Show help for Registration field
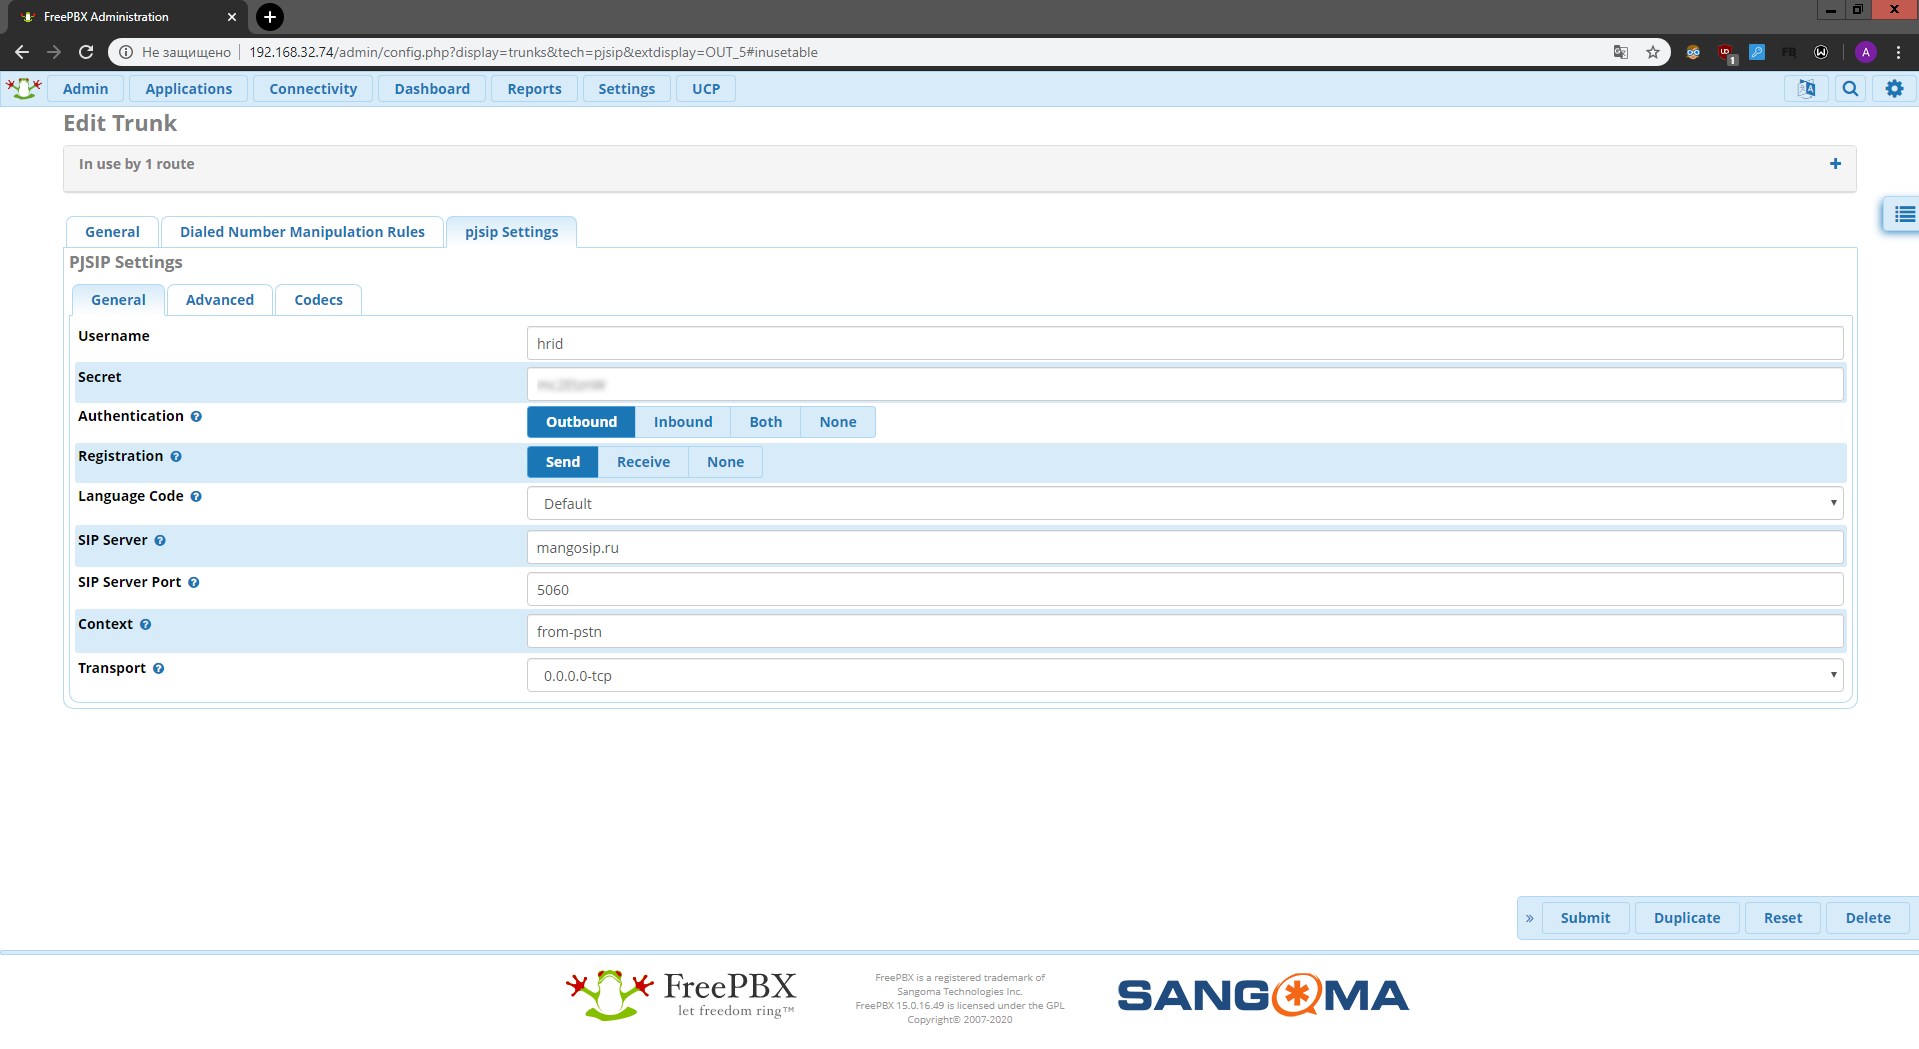Image resolution: width=1919 pixels, height=1049 pixels. click(x=176, y=457)
